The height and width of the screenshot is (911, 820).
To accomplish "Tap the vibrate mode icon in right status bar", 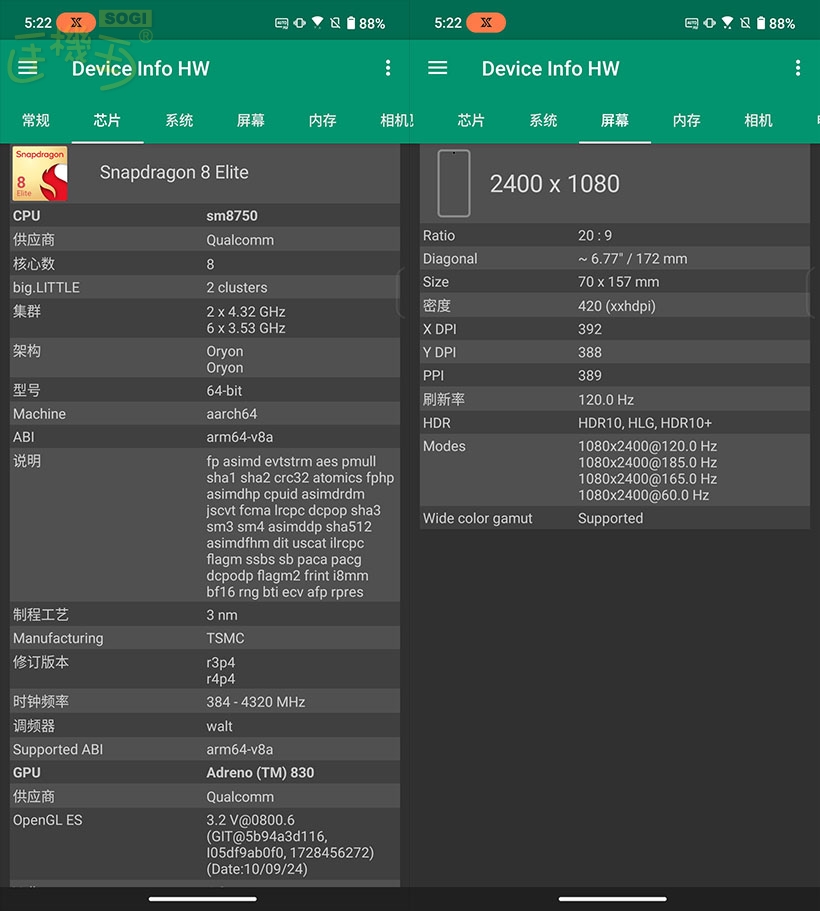I will click(x=710, y=23).
